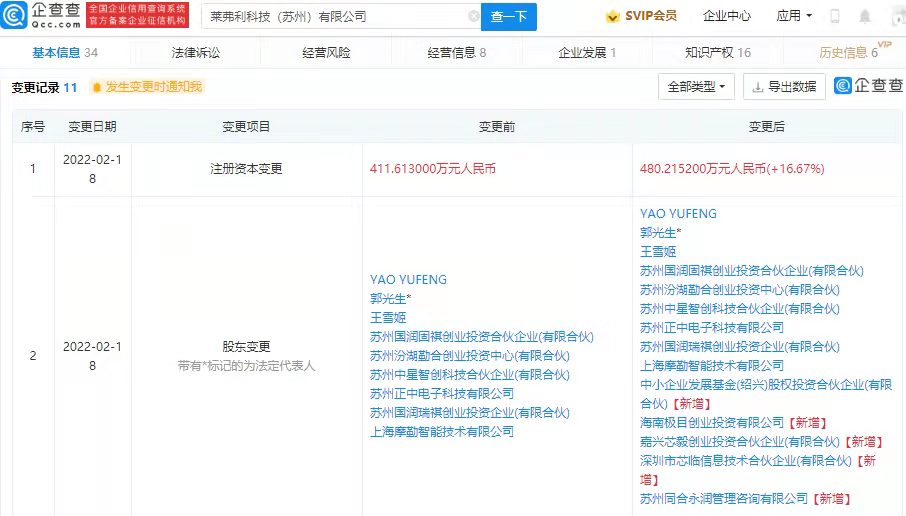This screenshot has width=906, height=516.
Task: Click the bell icon beside 发生变更时通知我
Action: 96,87
